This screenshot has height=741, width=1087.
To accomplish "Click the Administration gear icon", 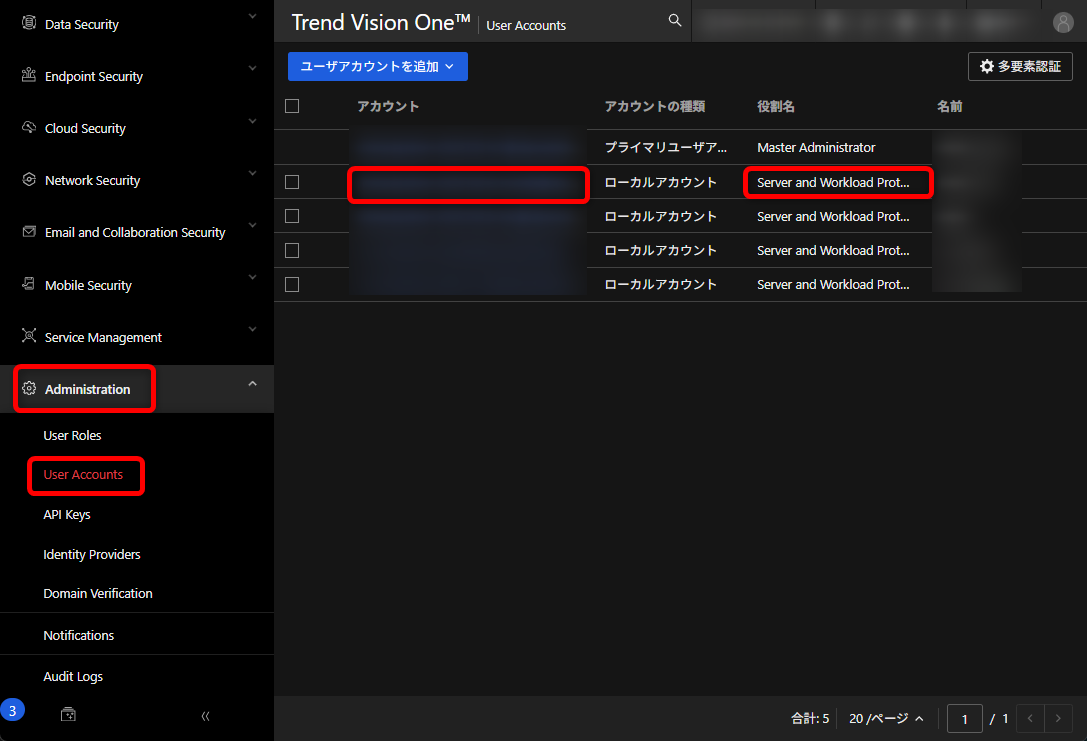I will 28,388.
